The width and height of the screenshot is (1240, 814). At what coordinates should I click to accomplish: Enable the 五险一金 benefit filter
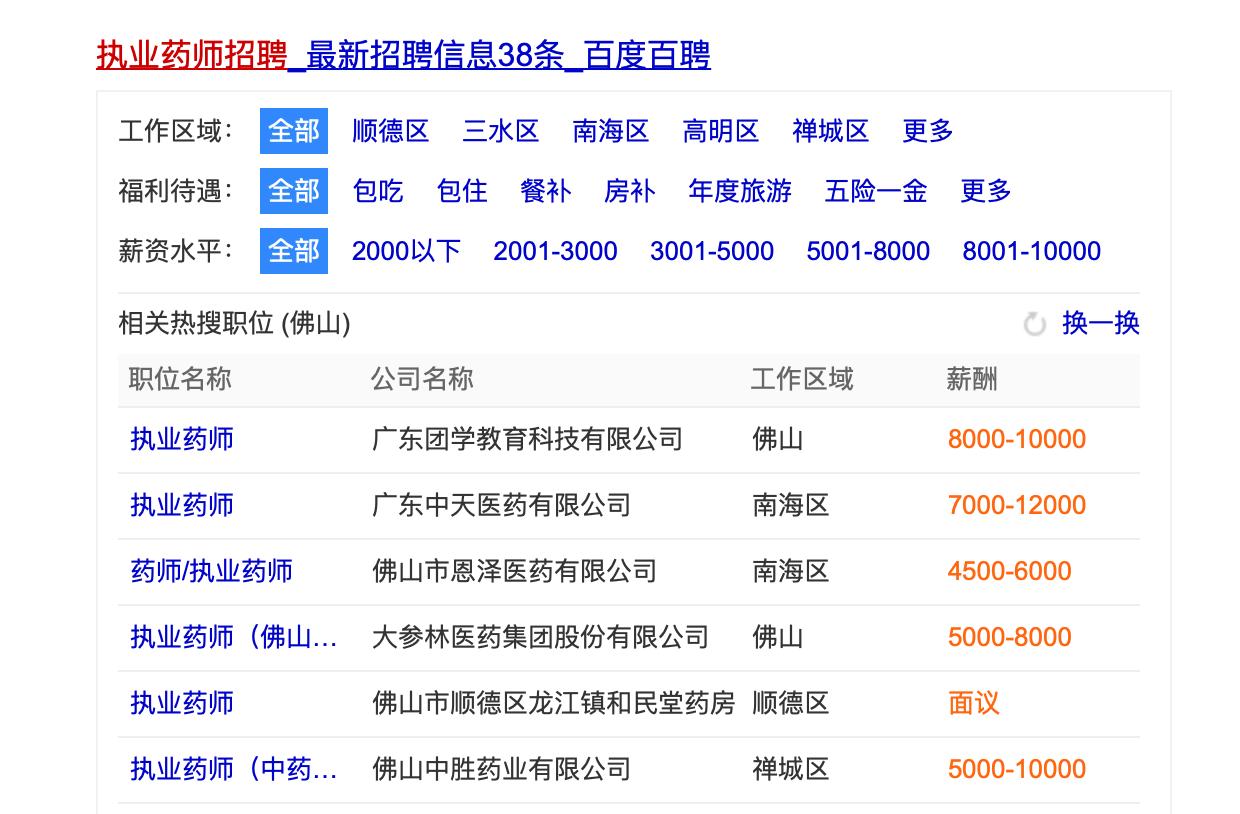pyautogui.click(x=874, y=192)
